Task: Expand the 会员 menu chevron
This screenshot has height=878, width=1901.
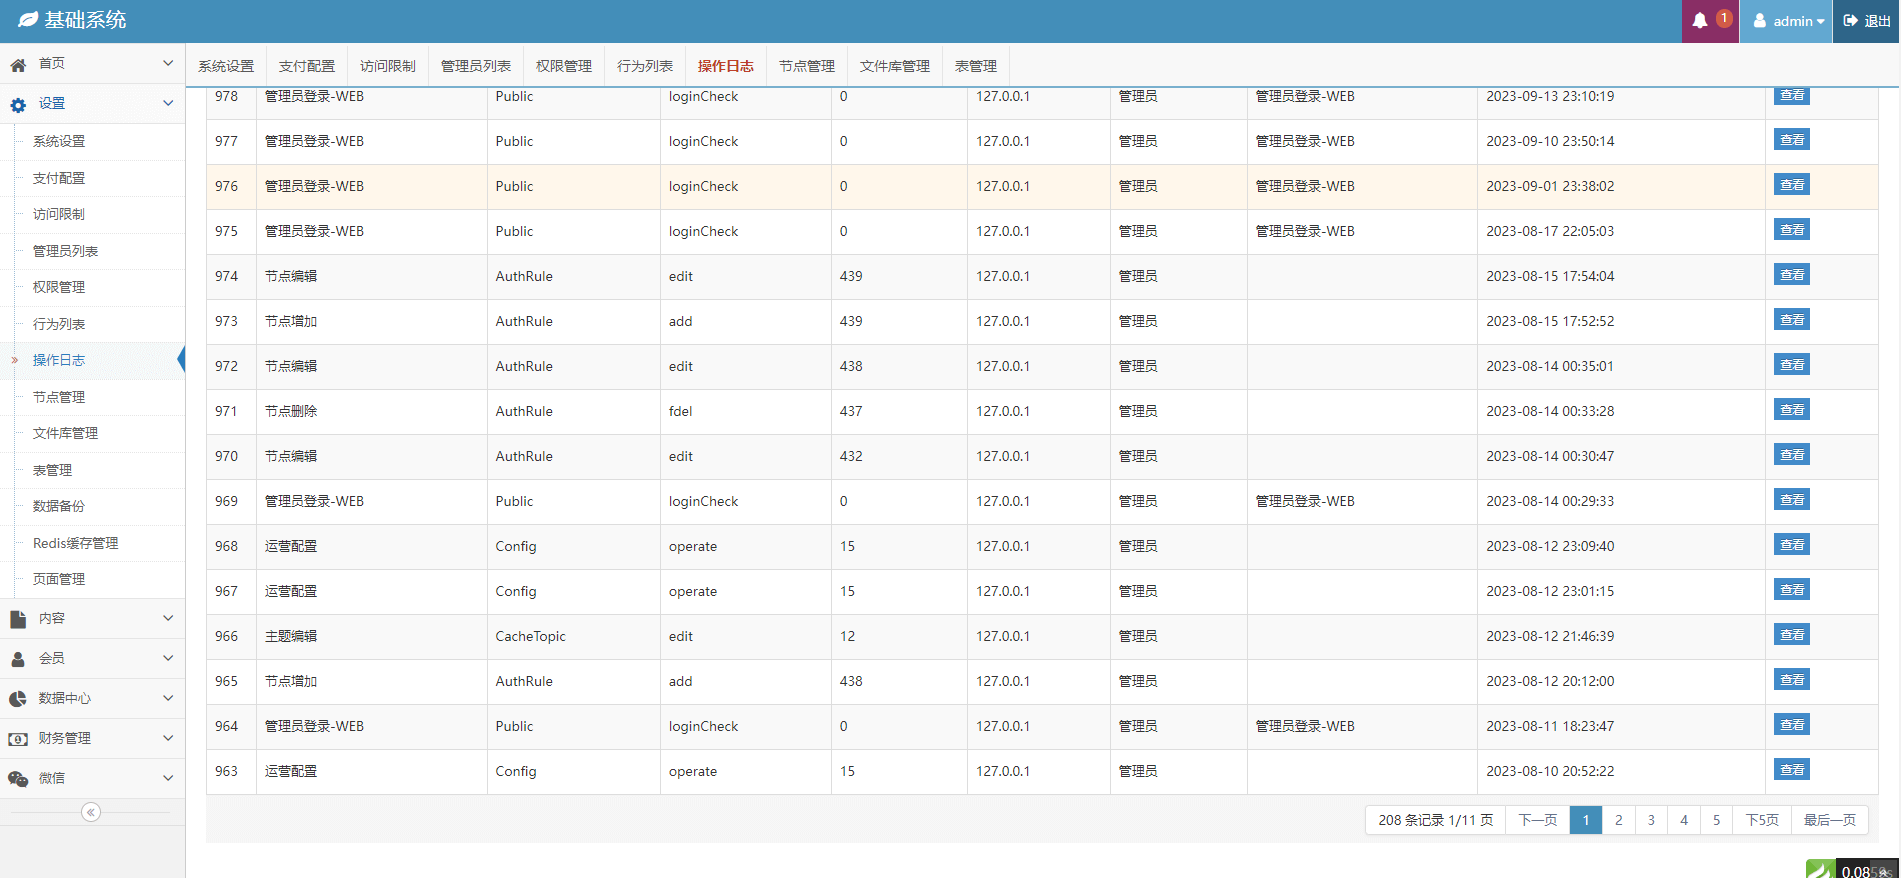Action: click(x=167, y=658)
